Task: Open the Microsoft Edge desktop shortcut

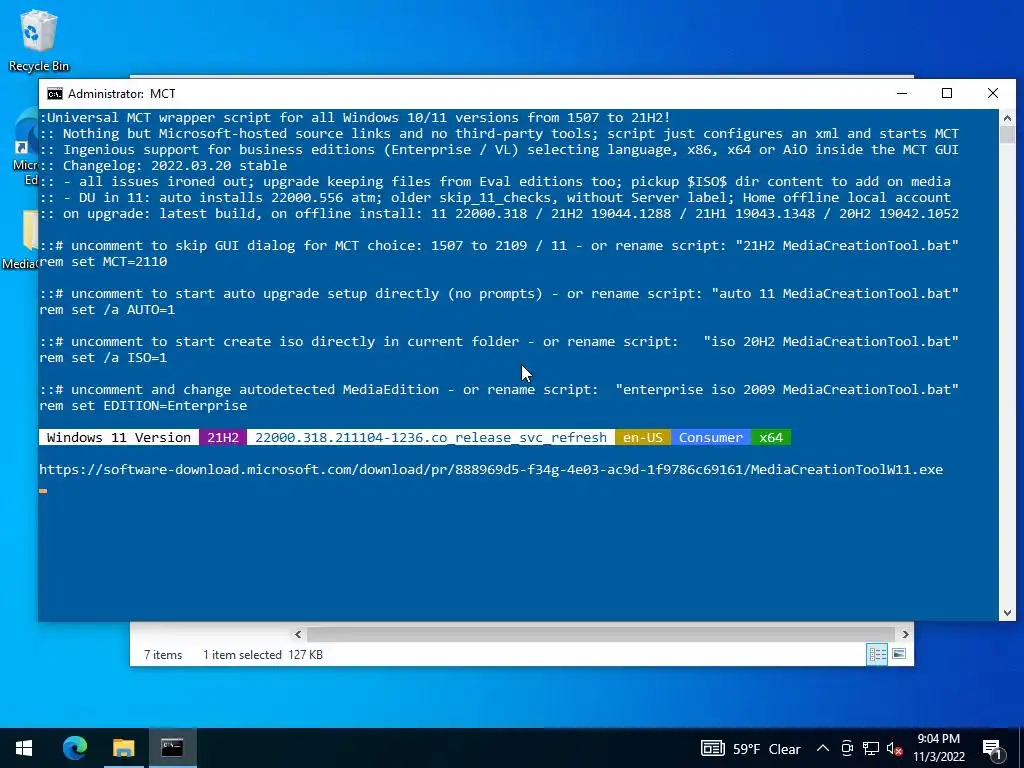Action: 26,147
